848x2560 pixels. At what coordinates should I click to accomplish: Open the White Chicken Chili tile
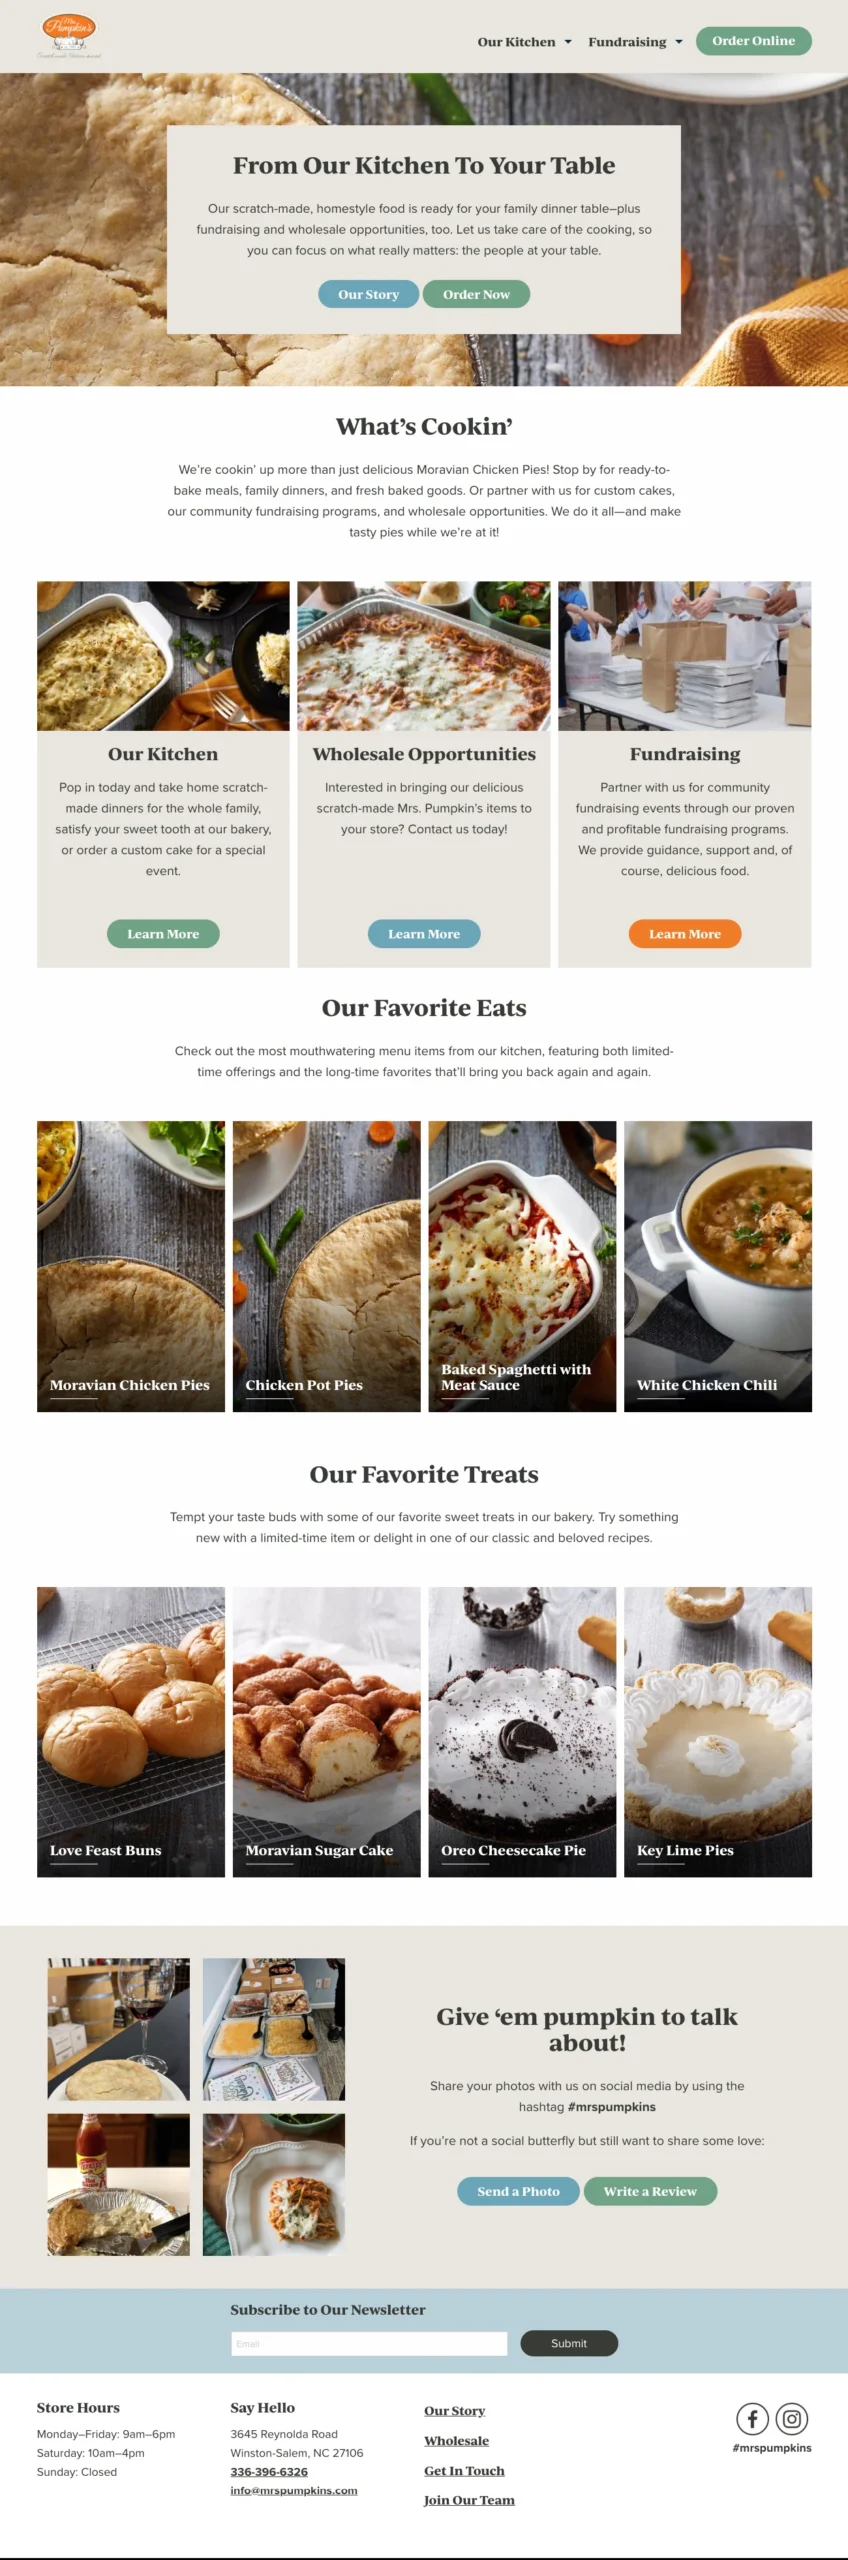(718, 1266)
